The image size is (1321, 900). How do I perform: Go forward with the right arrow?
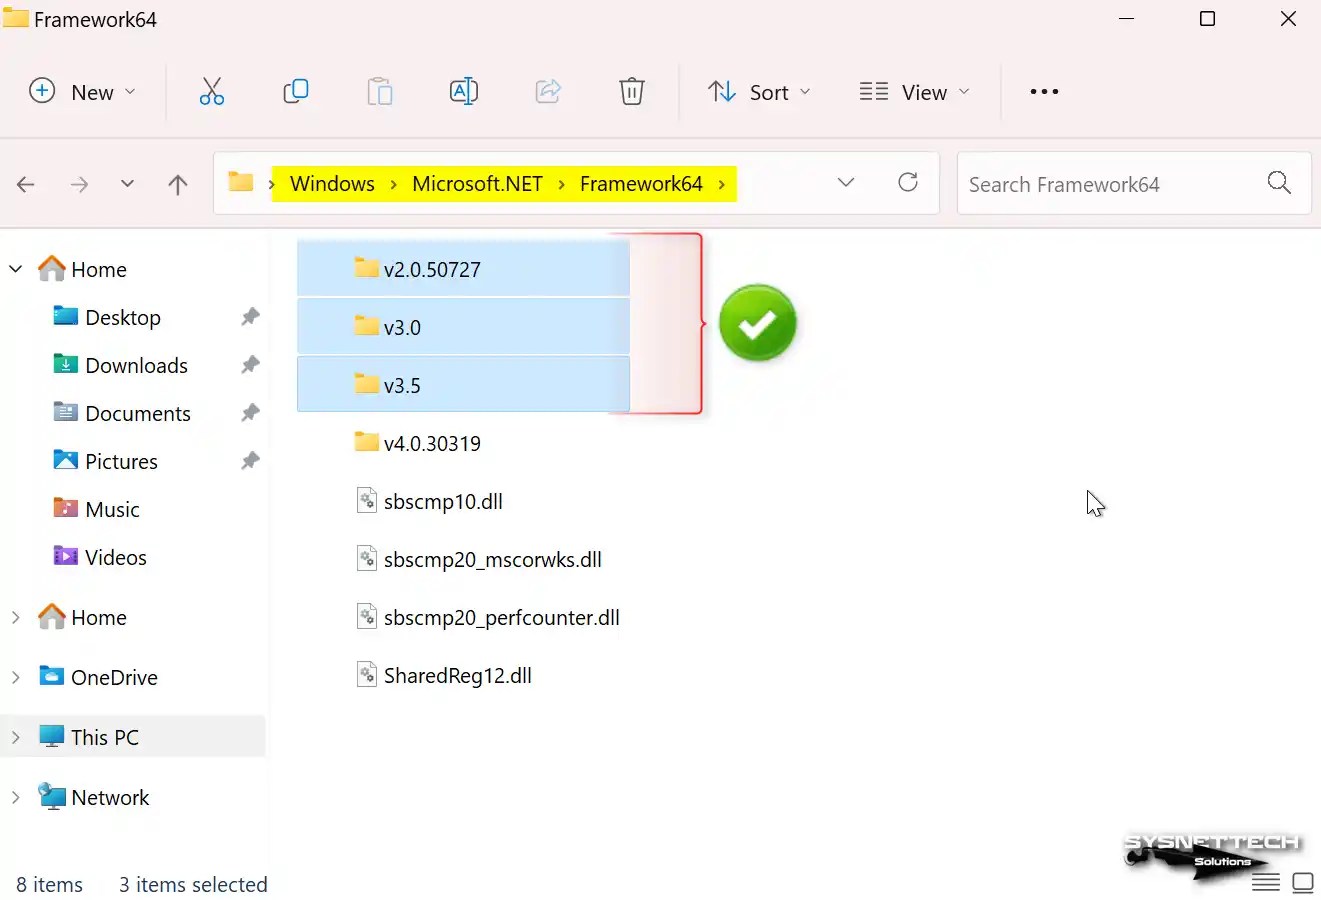[x=79, y=184]
